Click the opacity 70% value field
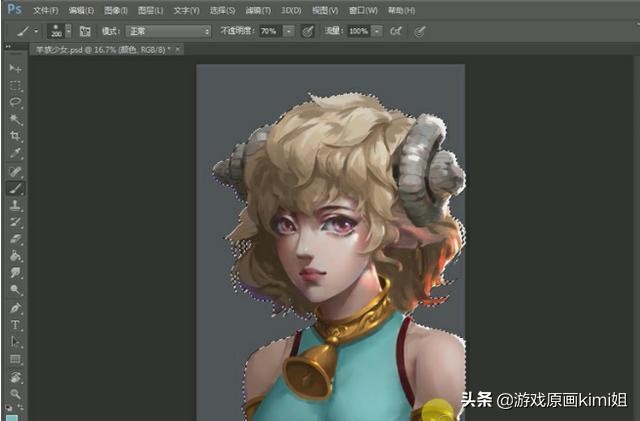The height and width of the screenshot is (421, 640). [x=270, y=31]
